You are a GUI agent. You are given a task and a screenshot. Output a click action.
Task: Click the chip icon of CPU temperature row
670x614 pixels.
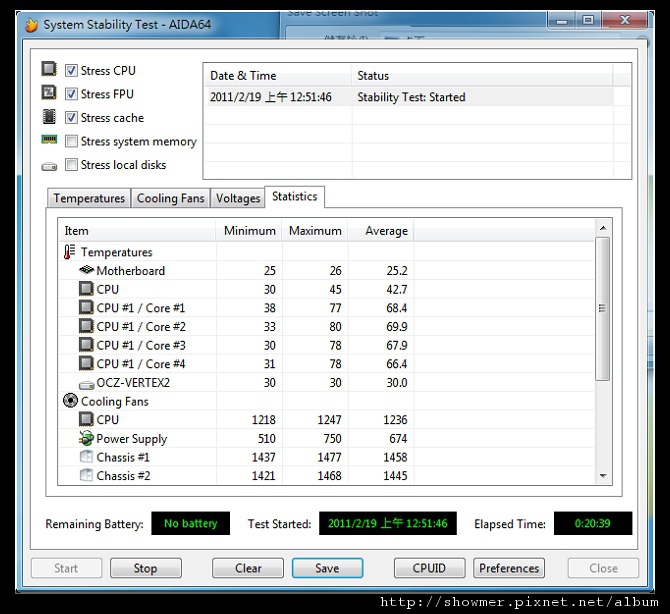point(86,289)
